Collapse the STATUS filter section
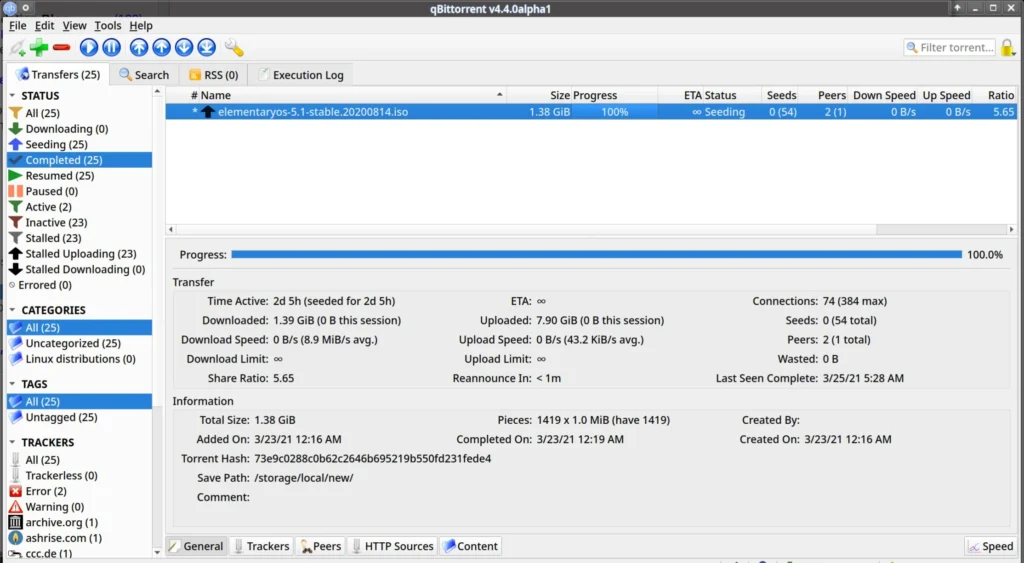1024x563 pixels. point(12,95)
